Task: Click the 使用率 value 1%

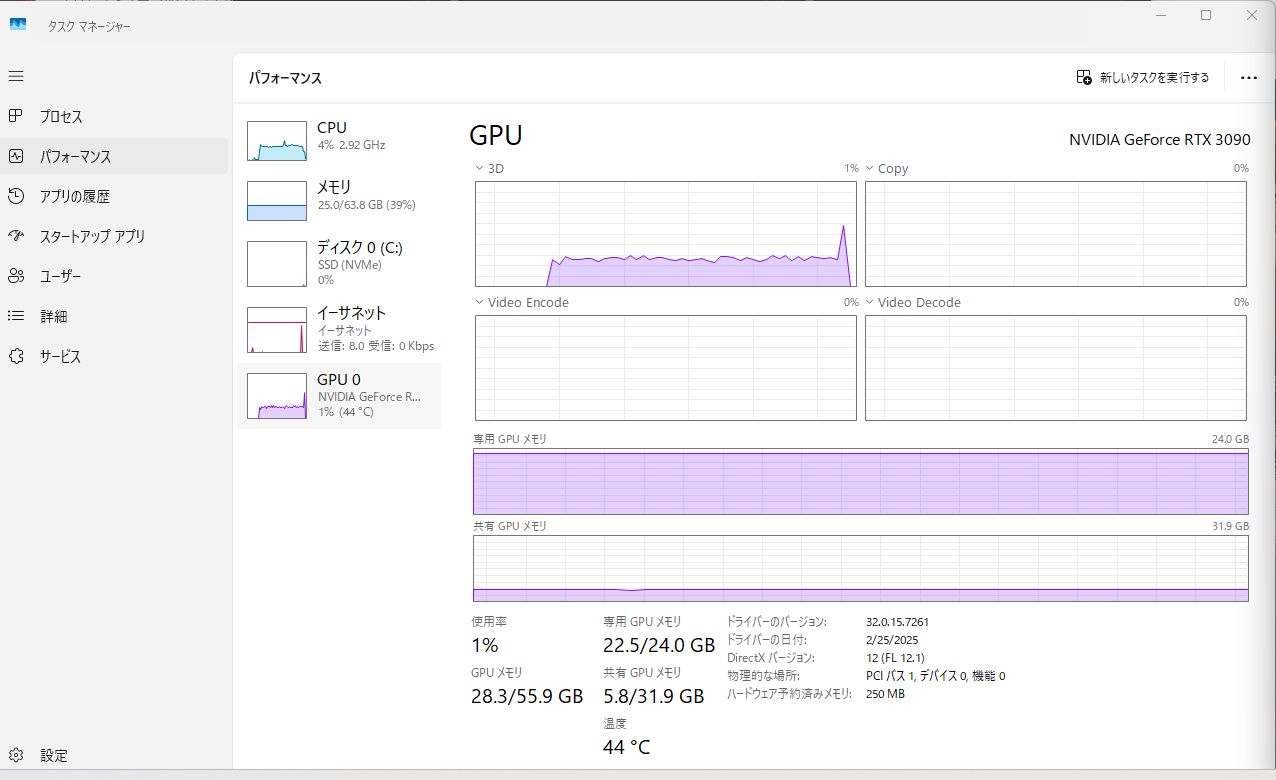Action: [x=485, y=645]
